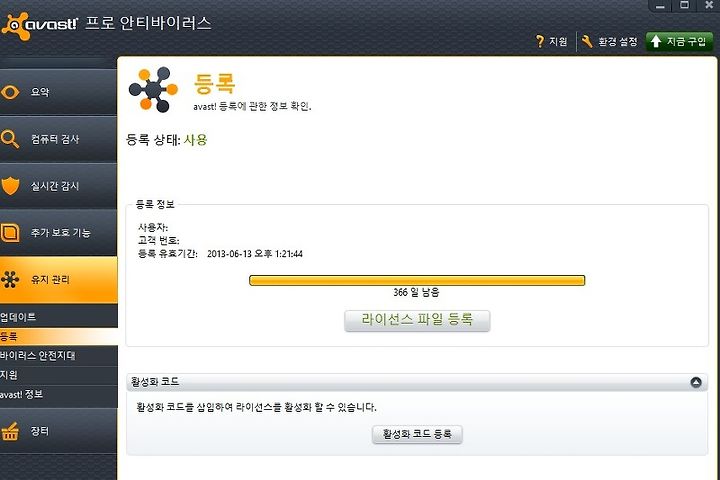Collapse the 활성화 코드 section arrow
720x480 pixels.
696,382
